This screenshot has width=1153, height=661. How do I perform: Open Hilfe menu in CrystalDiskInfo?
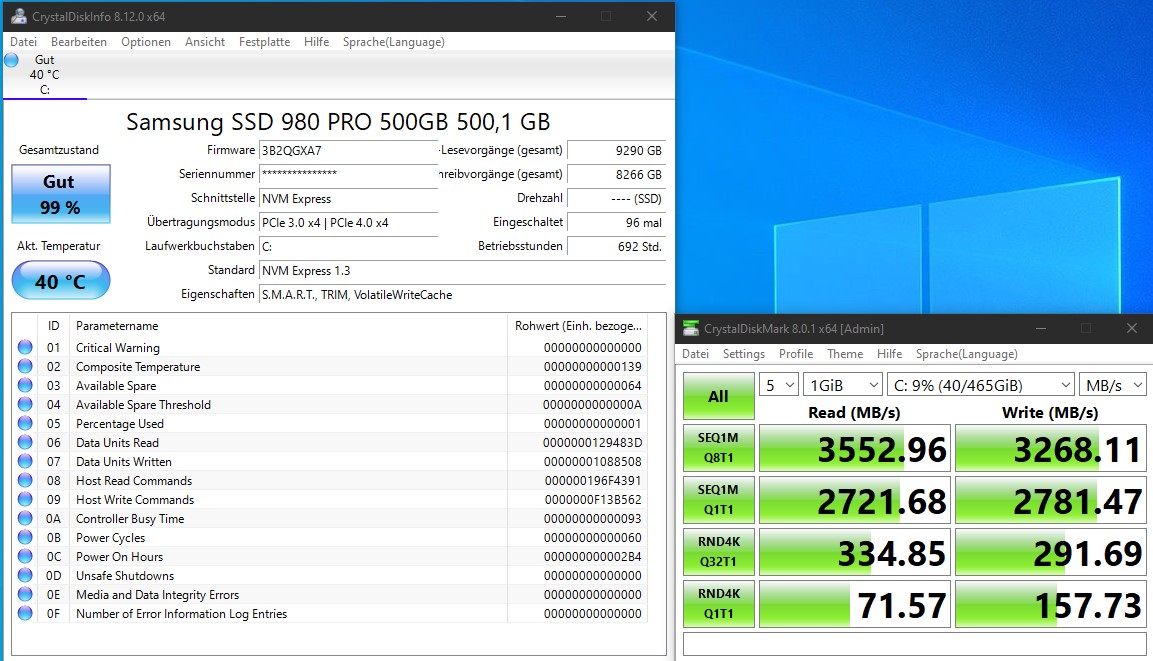(316, 42)
